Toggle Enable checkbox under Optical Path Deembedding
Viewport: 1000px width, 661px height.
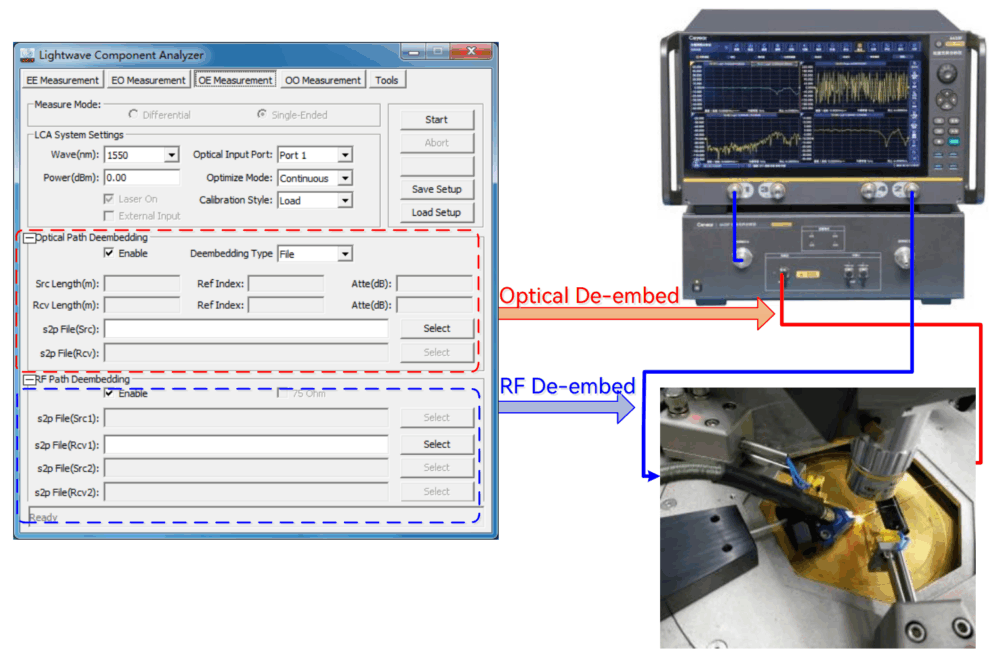(x=109, y=254)
